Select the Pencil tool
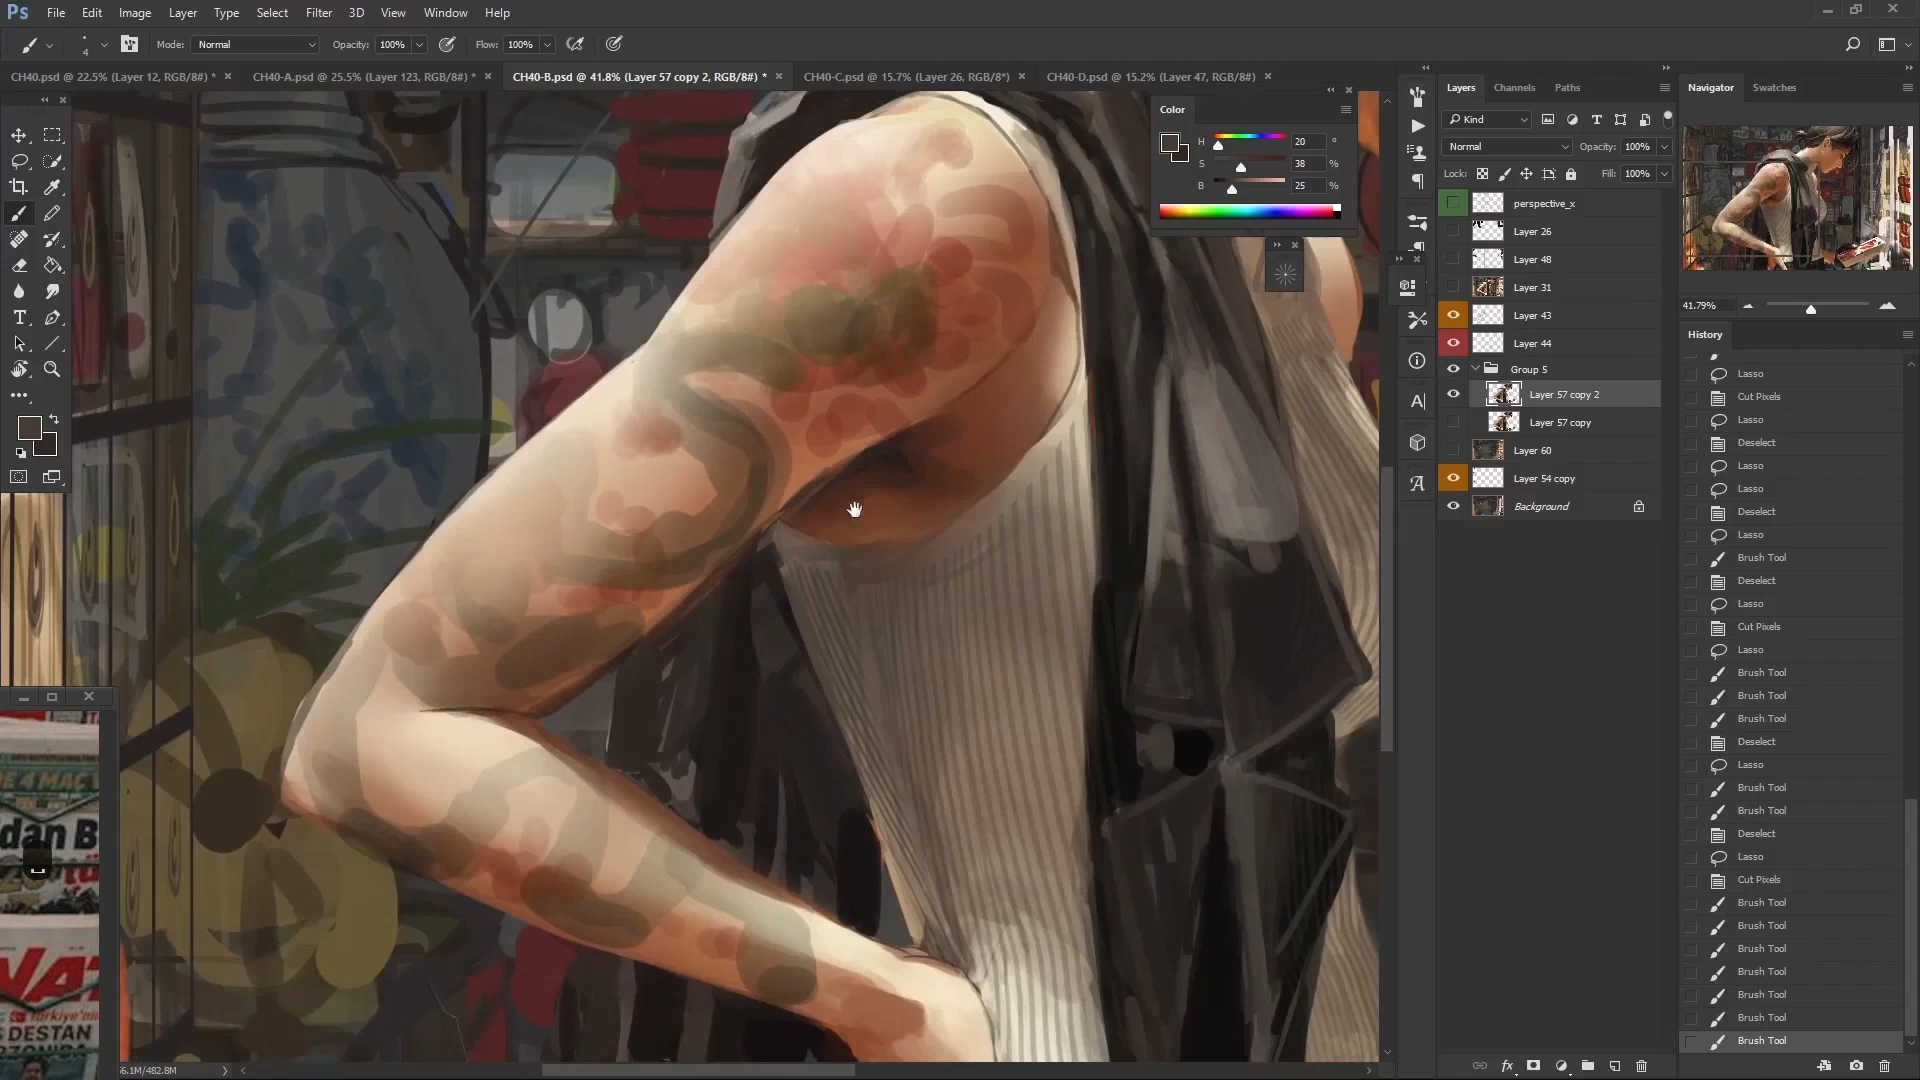 tap(53, 213)
